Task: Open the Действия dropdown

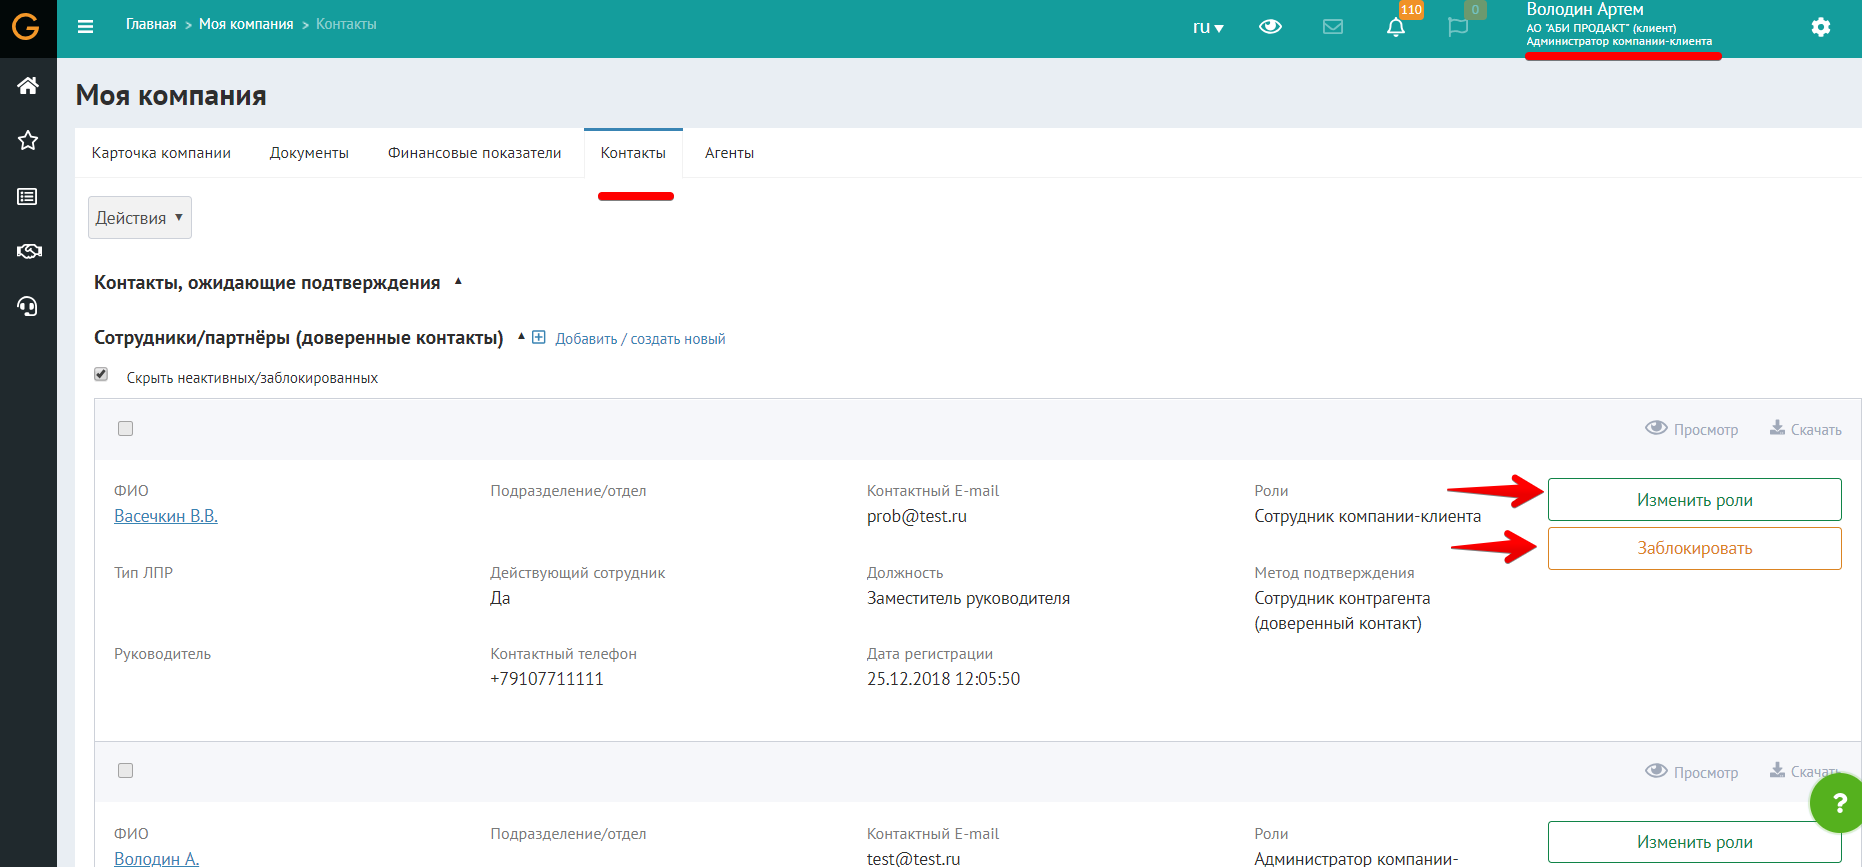Action: pos(140,218)
